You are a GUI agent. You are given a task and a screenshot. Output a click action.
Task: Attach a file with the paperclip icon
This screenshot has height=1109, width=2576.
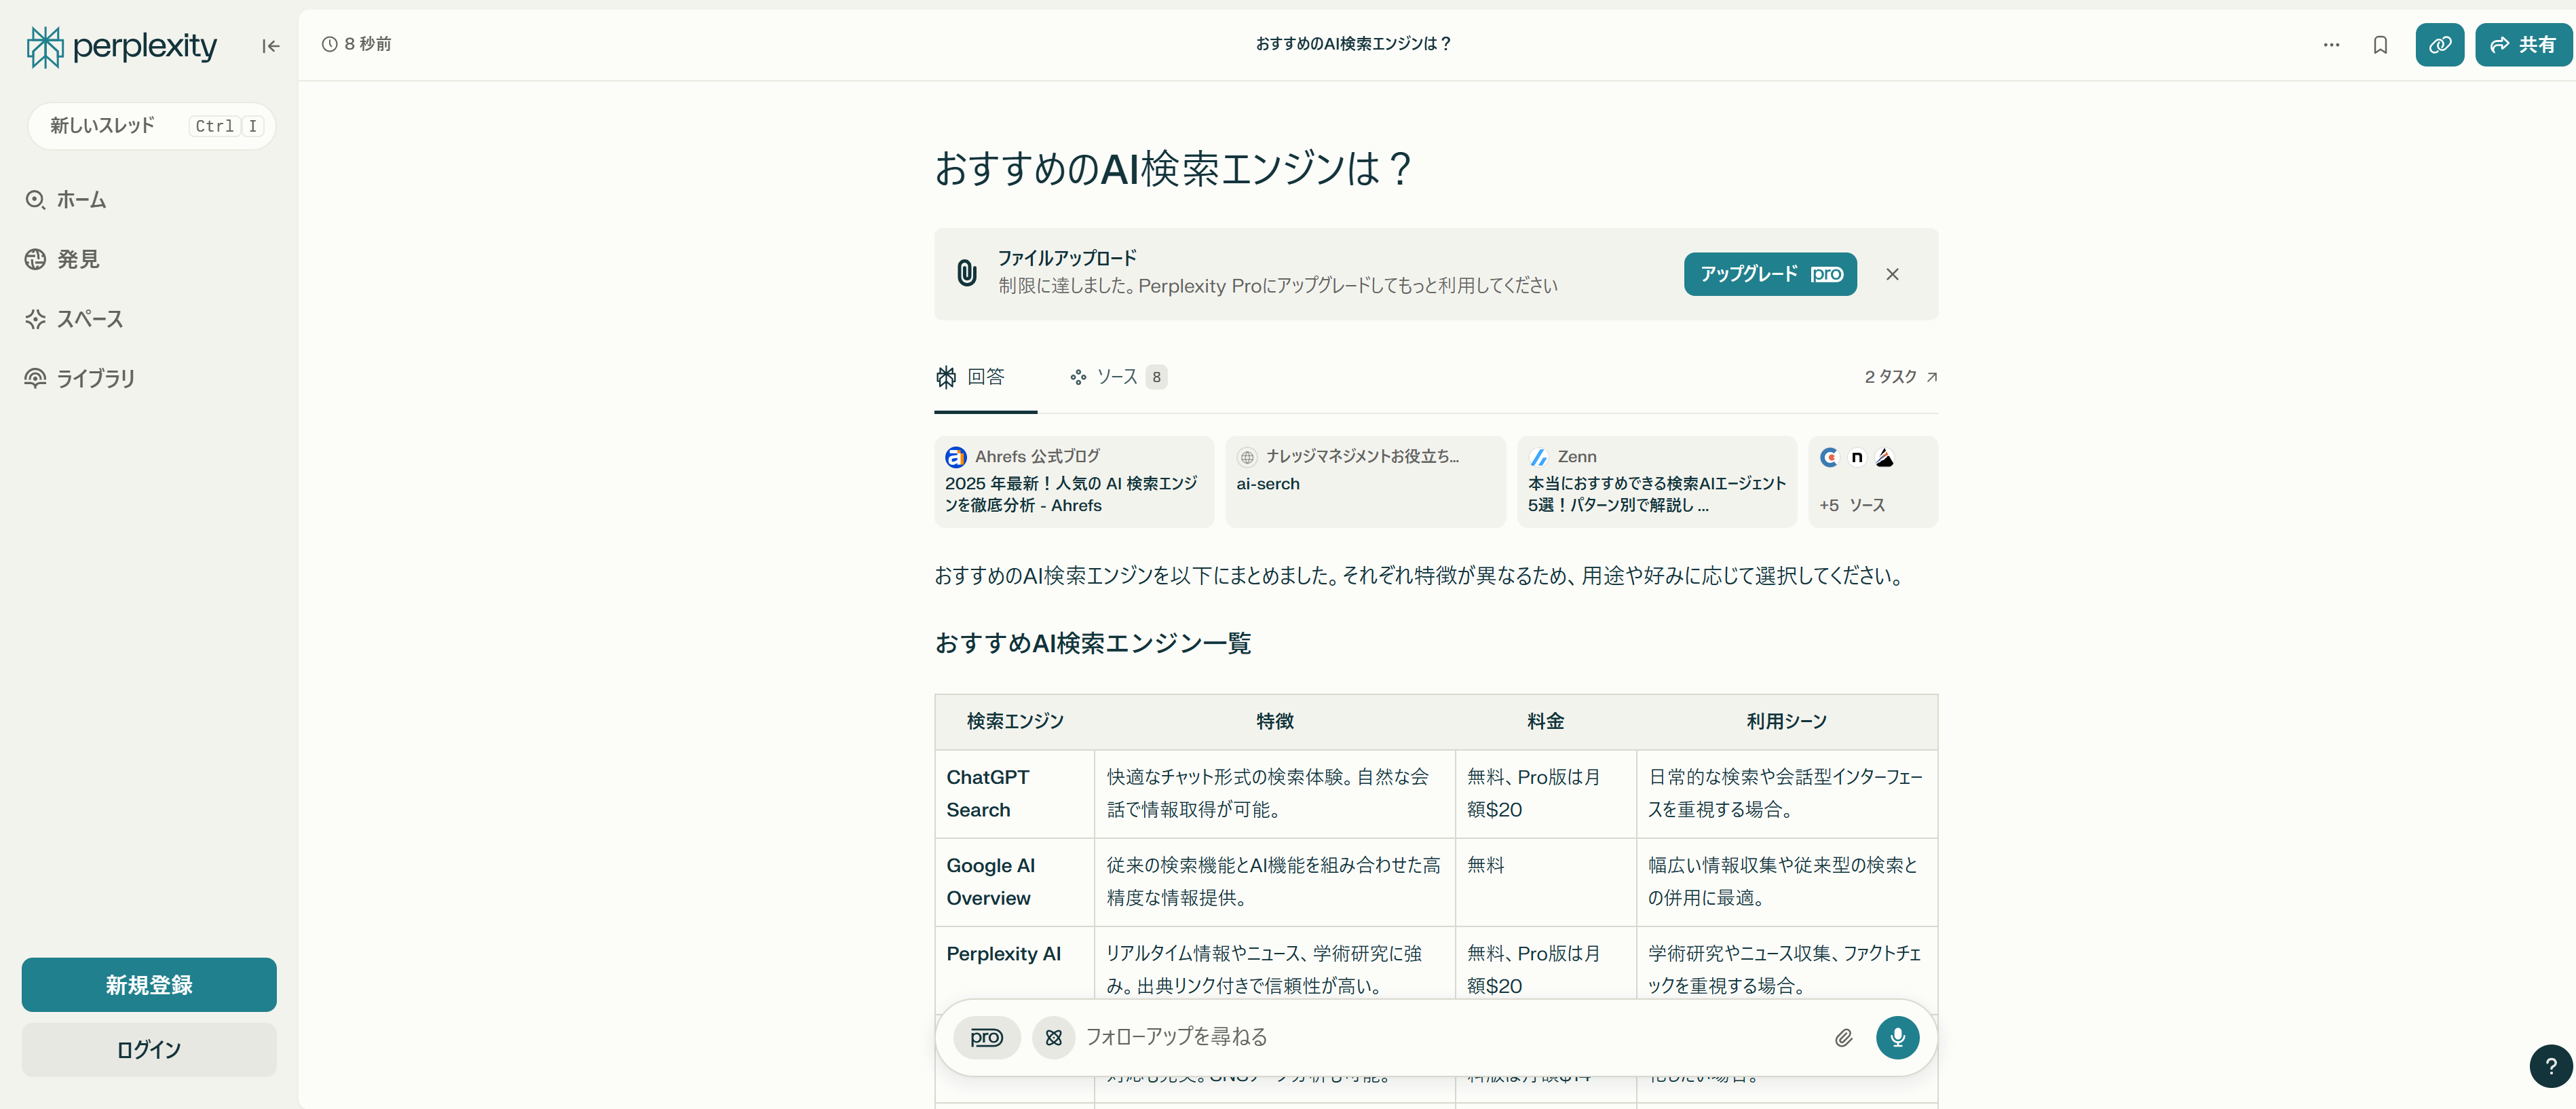pyautogui.click(x=1843, y=1038)
